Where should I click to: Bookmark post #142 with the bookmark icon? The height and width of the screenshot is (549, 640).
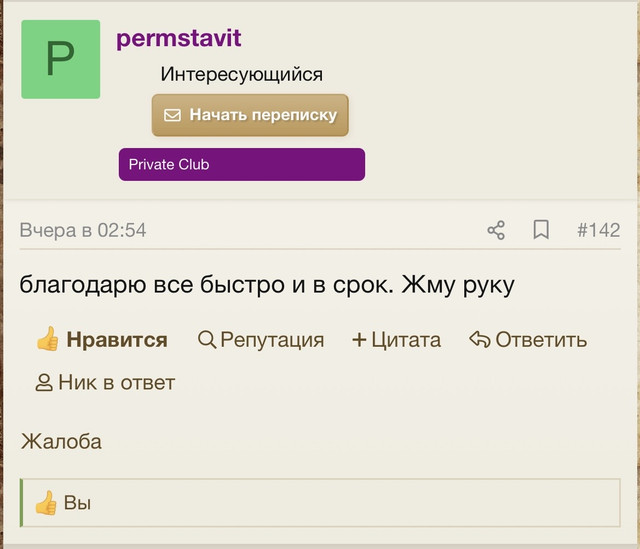[541, 230]
